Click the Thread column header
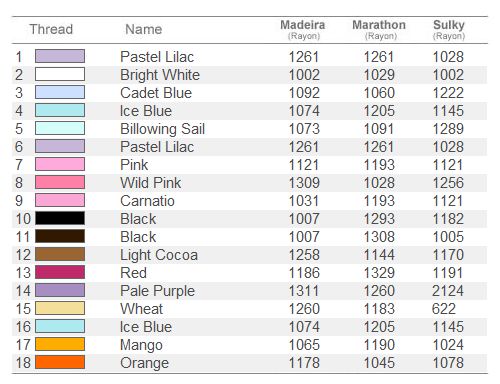The image size is (500, 384). click(51, 29)
